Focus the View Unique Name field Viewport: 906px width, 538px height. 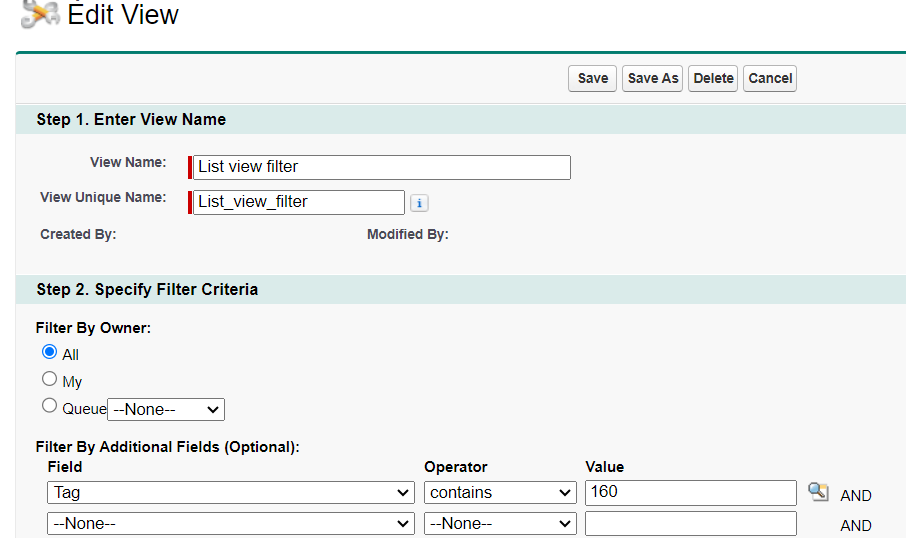(x=299, y=202)
